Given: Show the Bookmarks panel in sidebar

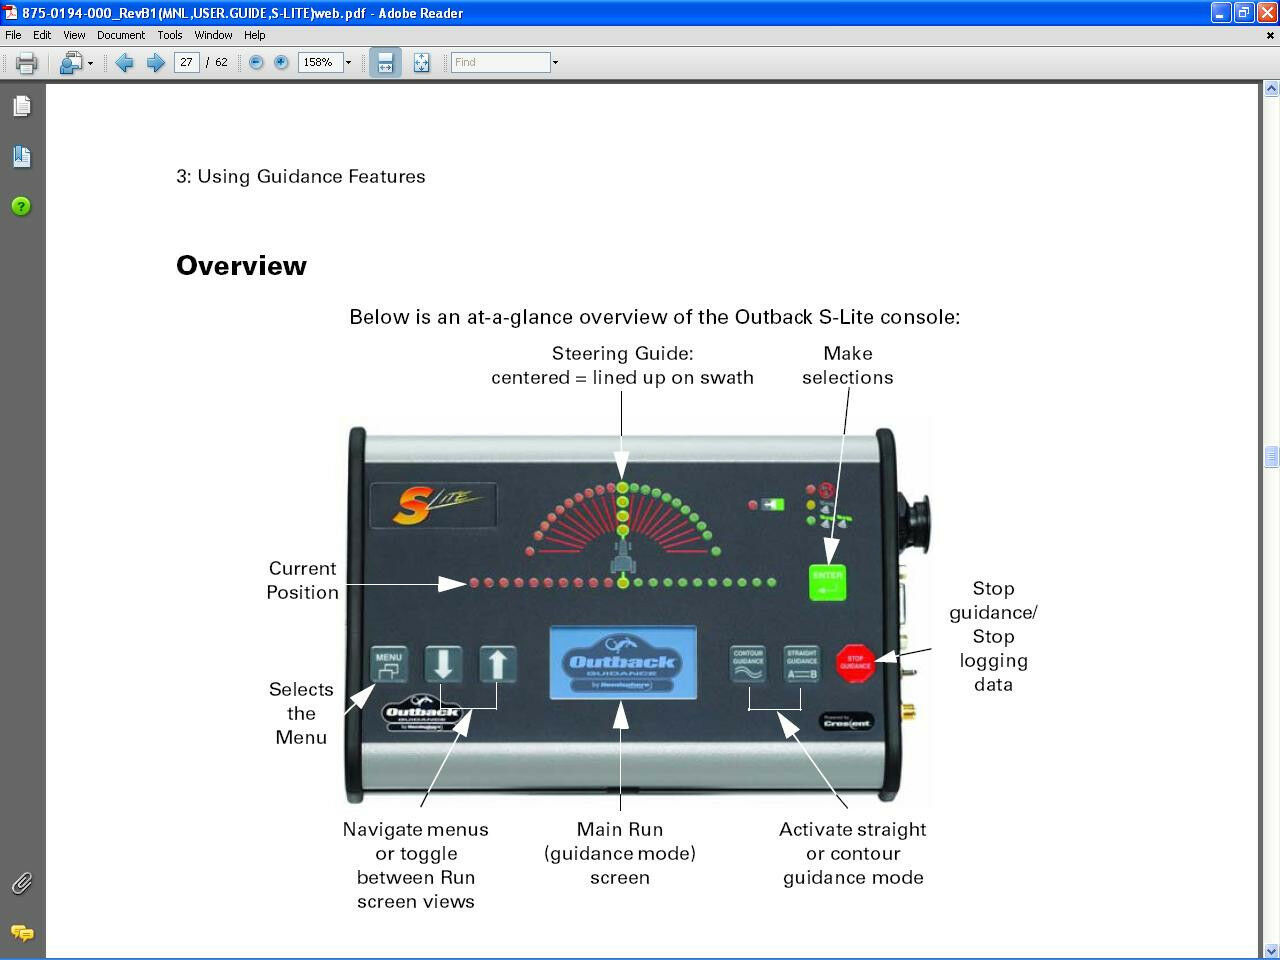Looking at the screenshot, I should click(x=21, y=156).
